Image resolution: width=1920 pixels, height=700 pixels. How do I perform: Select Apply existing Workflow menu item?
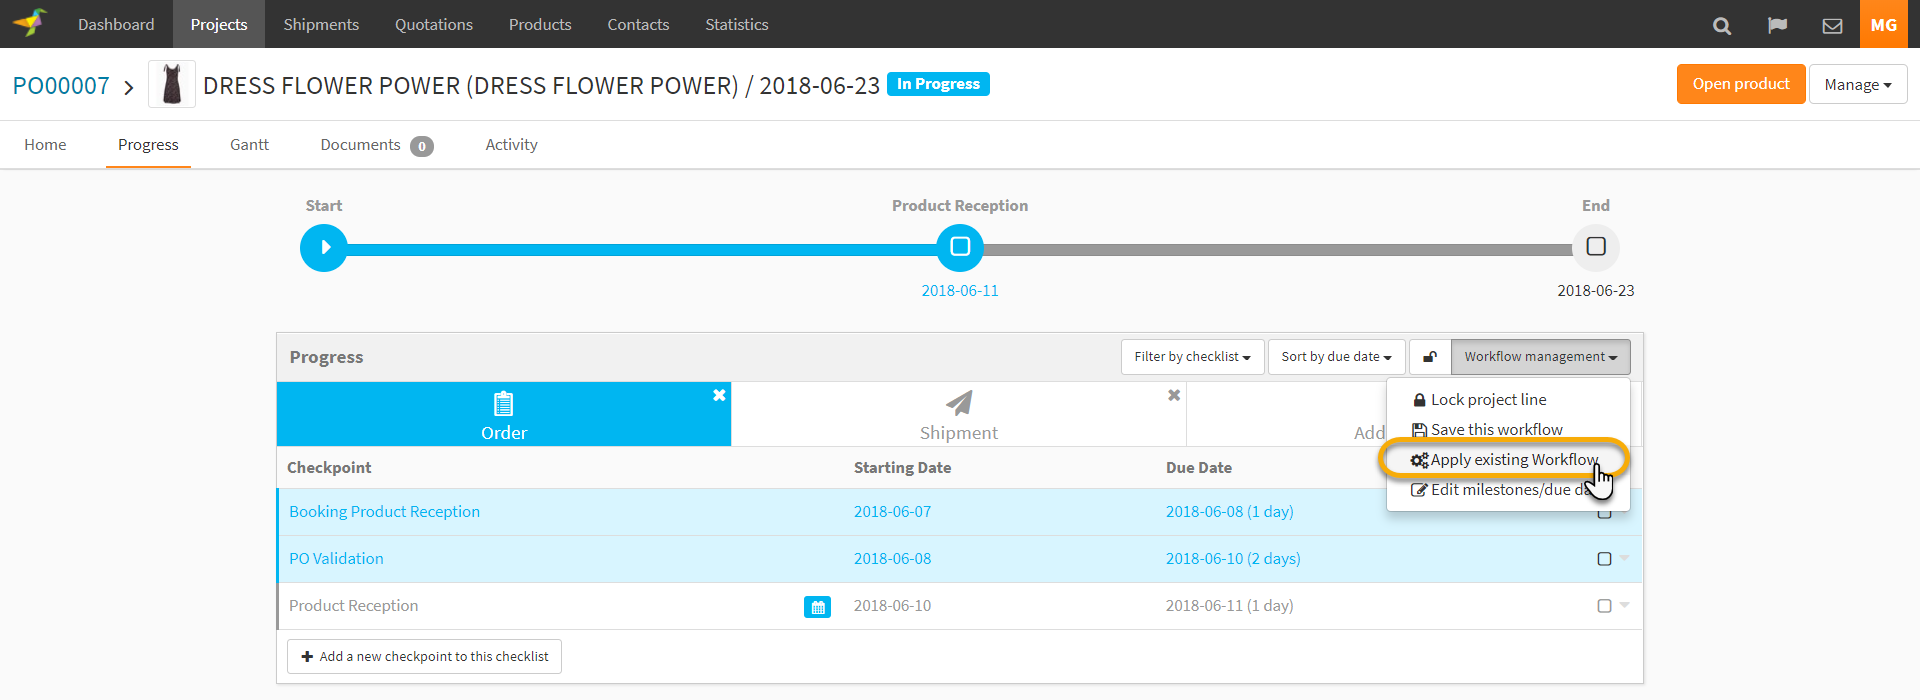[x=1505, y=460]
